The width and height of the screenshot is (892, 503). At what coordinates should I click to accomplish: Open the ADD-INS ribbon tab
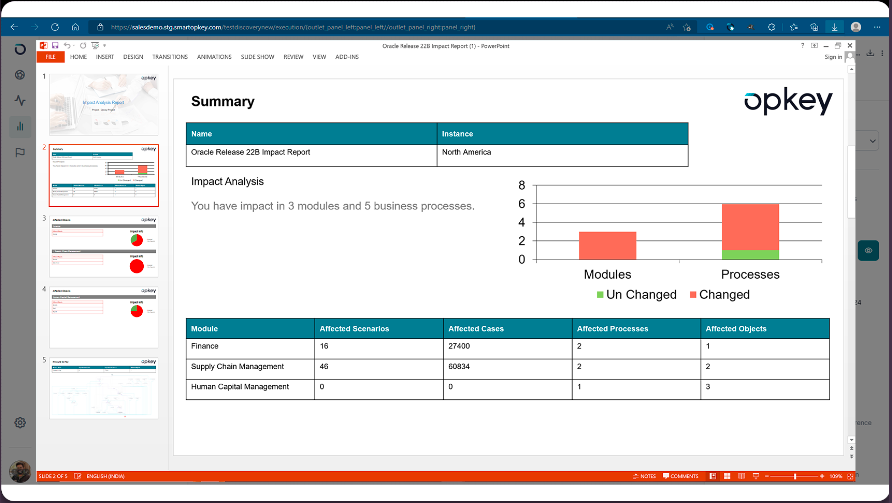point(347,57)
